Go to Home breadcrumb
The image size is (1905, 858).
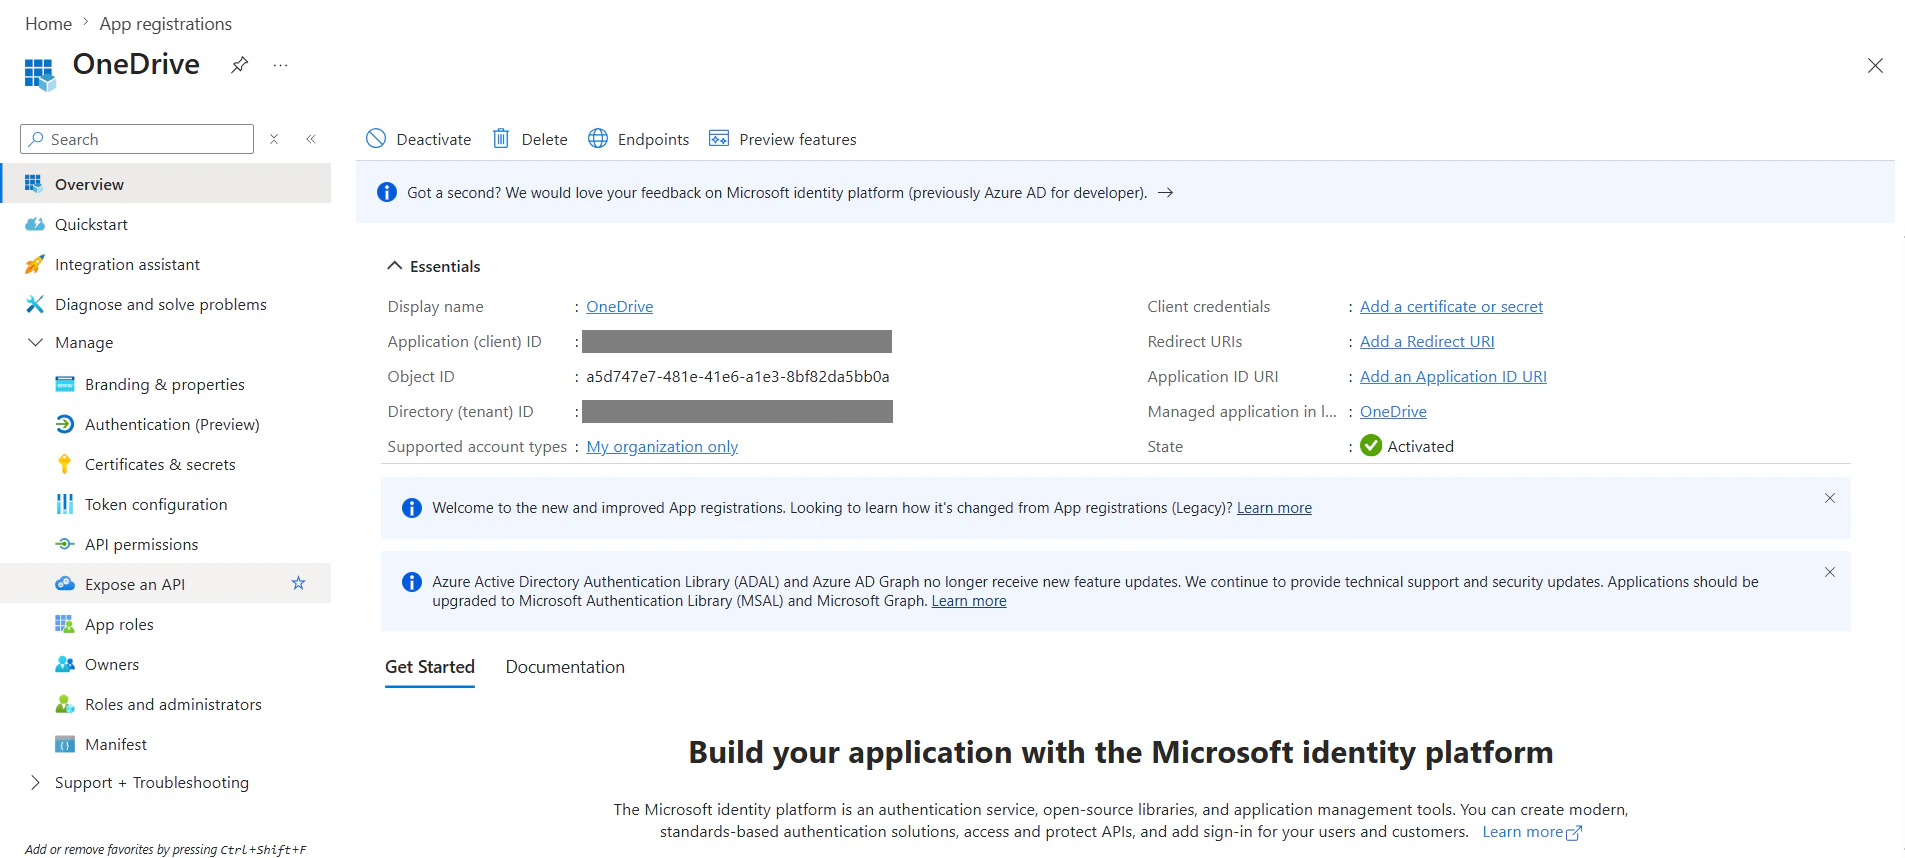tap(48, 24)
